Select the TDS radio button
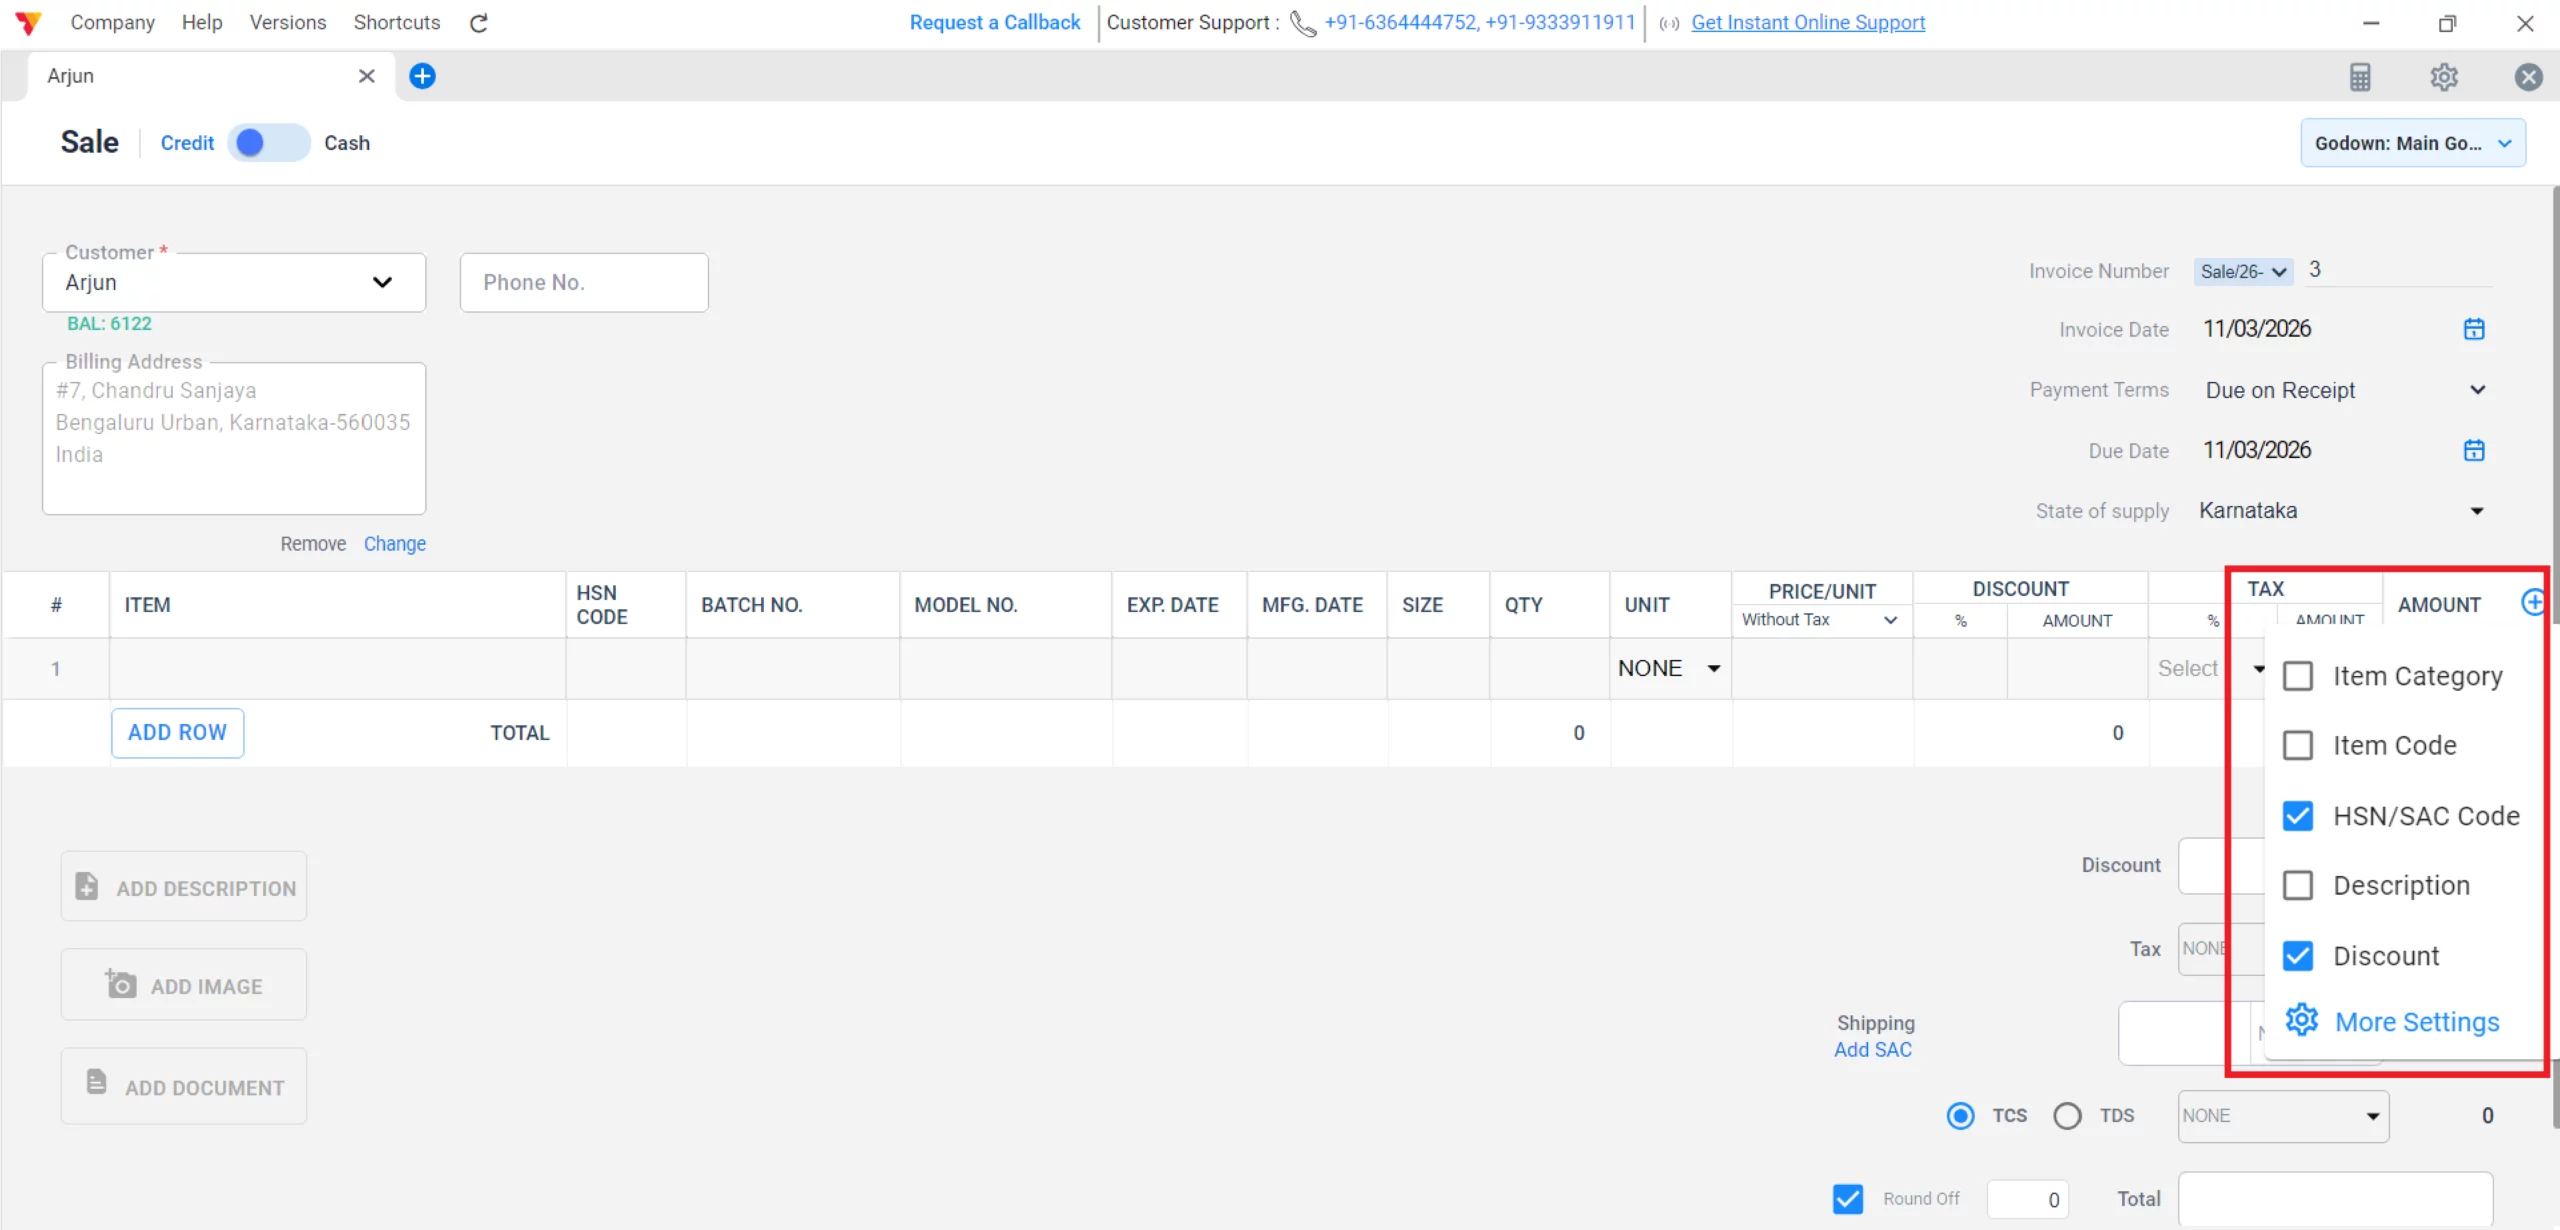The image size is (2560, 1230). pos(2067,1116)
